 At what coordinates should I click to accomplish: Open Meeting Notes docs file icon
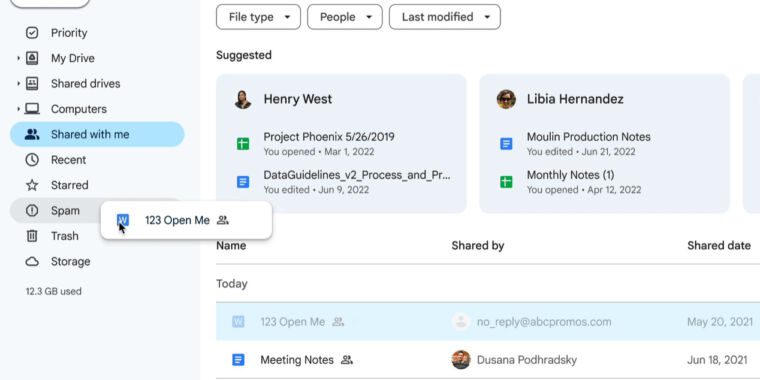(238, 360)
